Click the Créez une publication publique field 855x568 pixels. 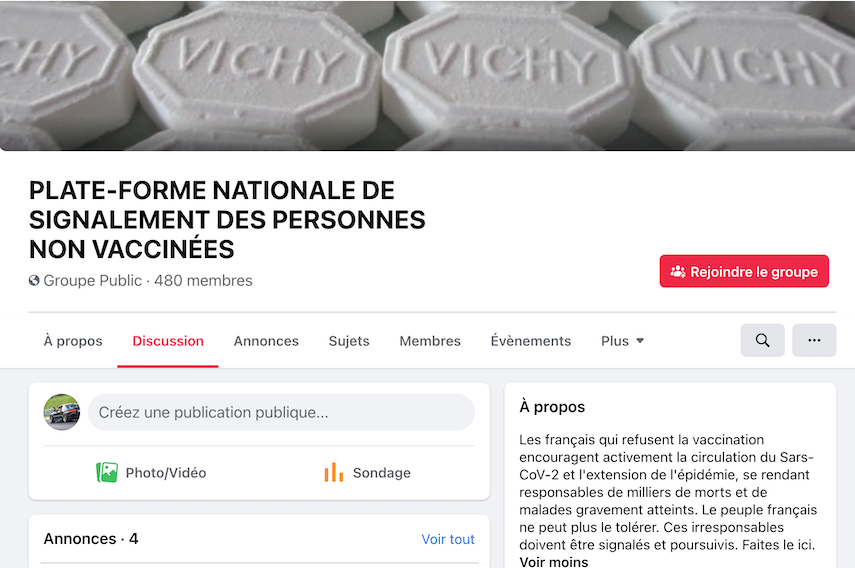click(281, 412)
